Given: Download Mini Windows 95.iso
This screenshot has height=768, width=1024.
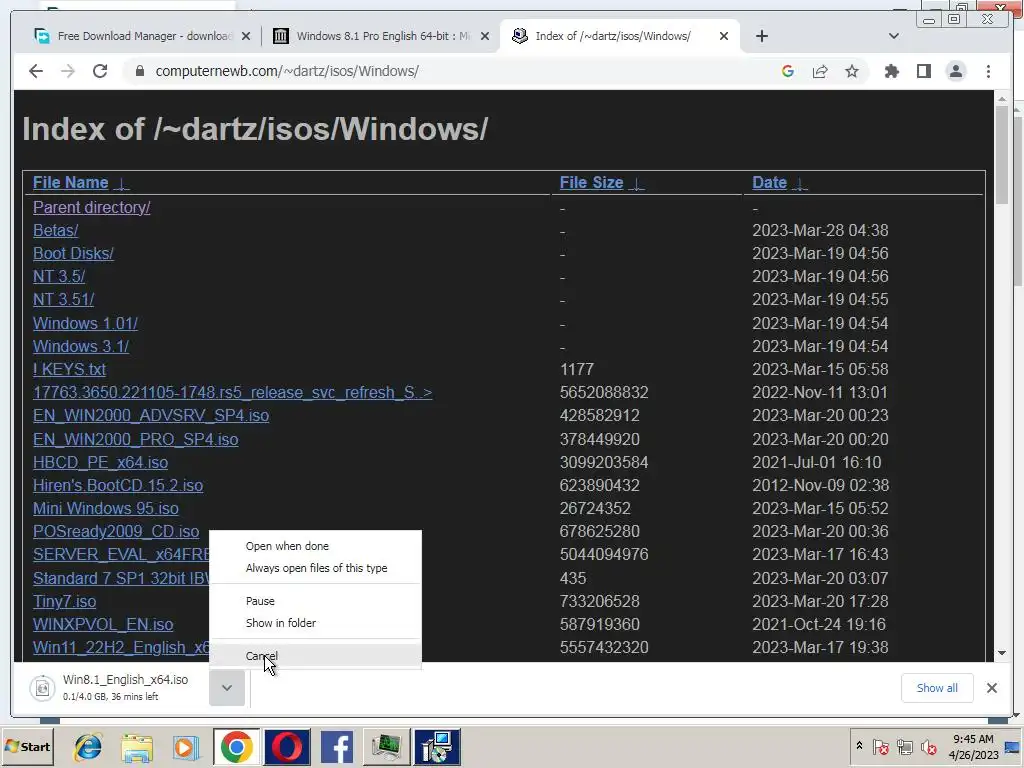Looking at the screenshot, I should tap(106, 508).
